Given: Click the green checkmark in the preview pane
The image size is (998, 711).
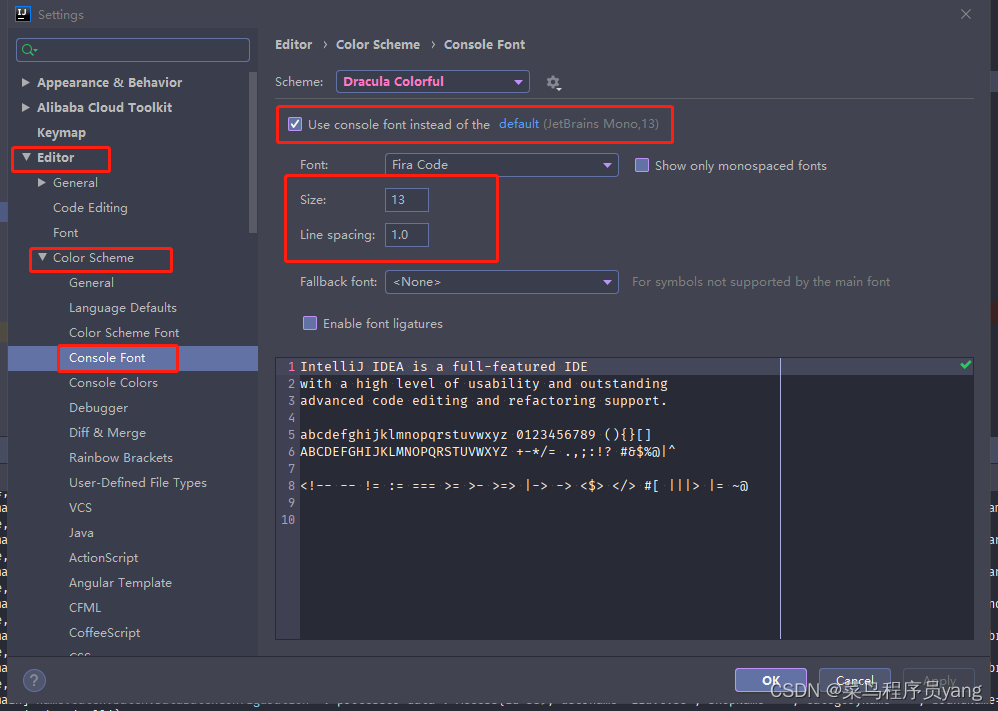Looking at the screenshot, I should [966, 365].
